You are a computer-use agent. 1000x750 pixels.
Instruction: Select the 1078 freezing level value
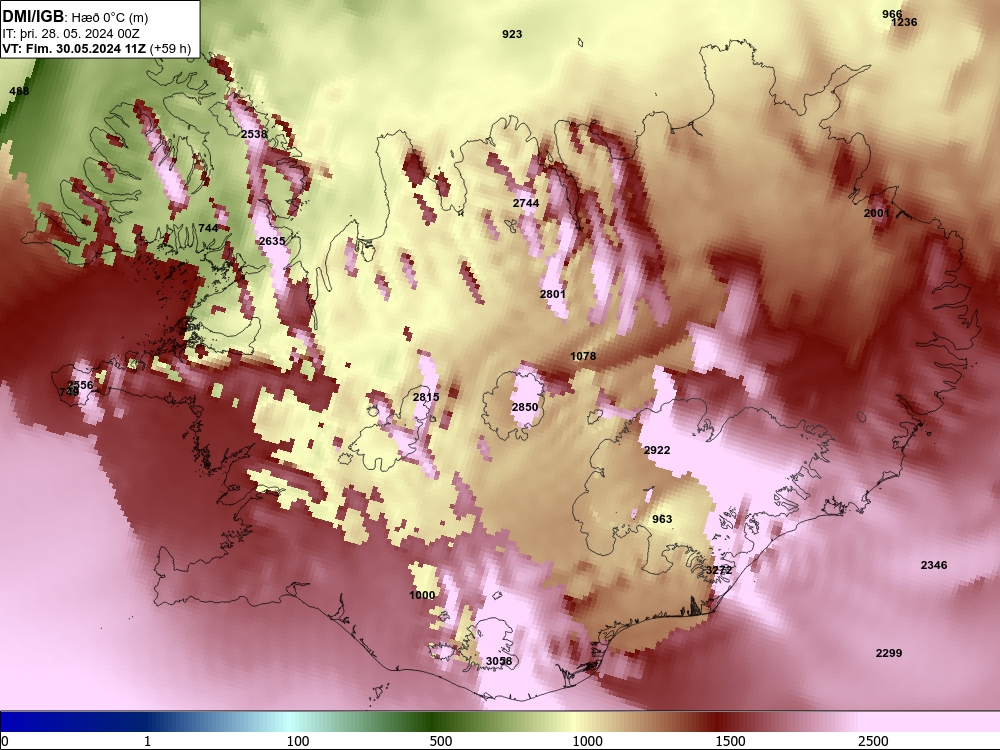583,356
